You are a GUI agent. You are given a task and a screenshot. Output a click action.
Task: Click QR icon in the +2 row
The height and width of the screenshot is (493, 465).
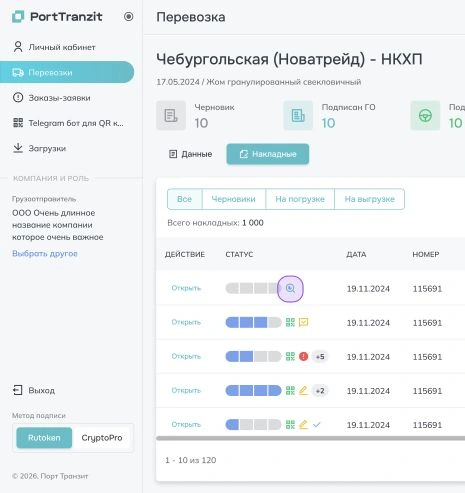[x=290, y=390]
